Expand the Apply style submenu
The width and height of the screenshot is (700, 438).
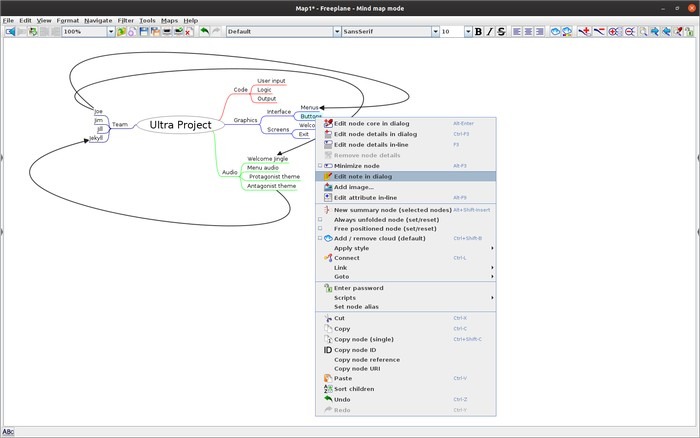[405, 248]
